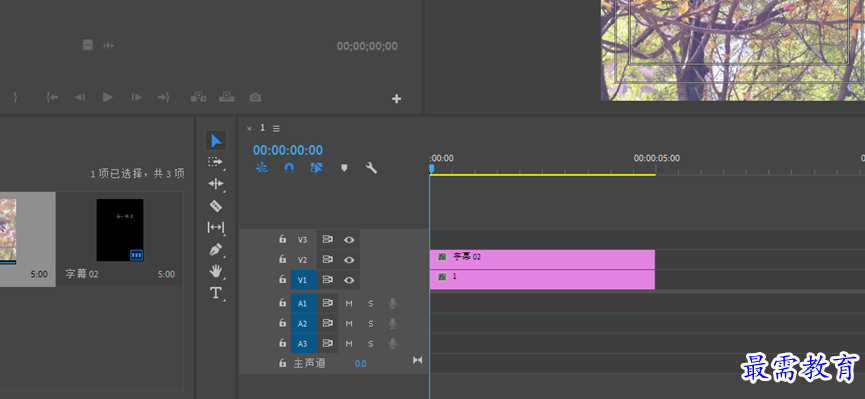
Task: Select the Track Select Forward tool
Action: (215, 162)
